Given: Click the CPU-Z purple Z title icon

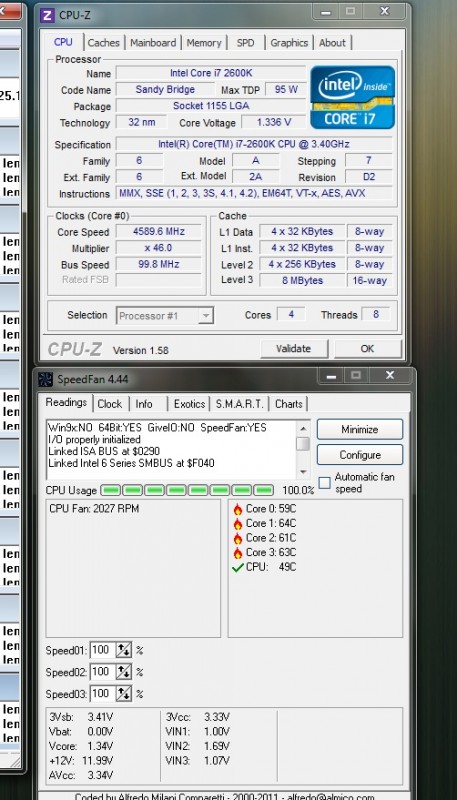Looking at the screenshot, I should [47, 15].
